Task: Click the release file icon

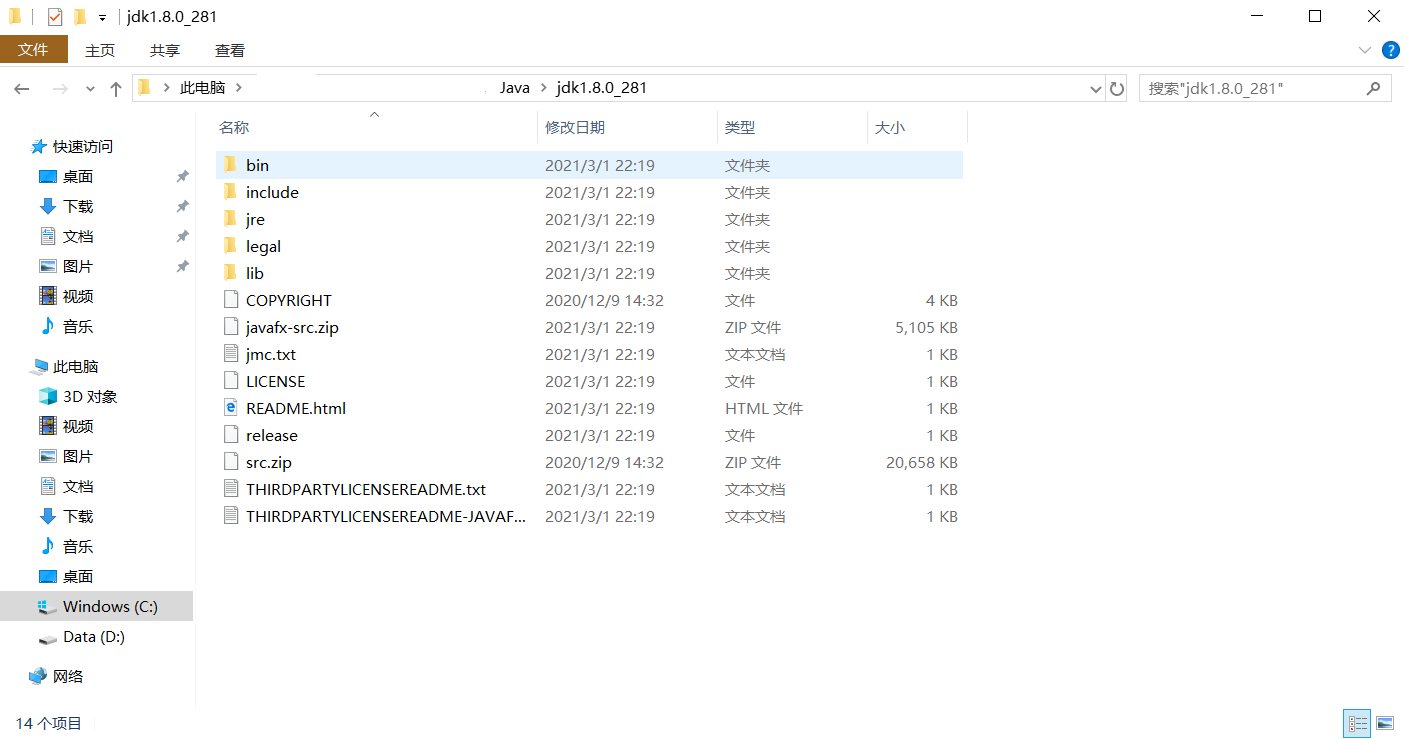Action: (x=230, y=435)
